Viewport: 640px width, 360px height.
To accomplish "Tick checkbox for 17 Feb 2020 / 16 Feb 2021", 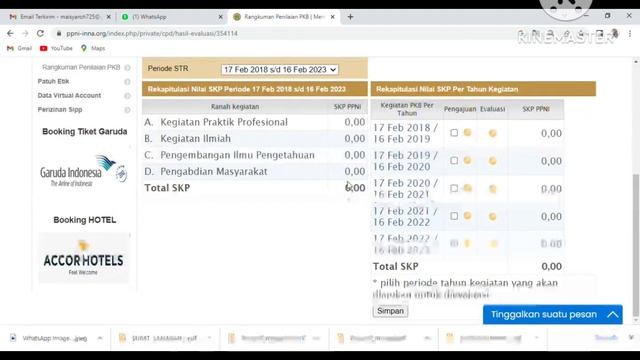I will coord(454,188).
